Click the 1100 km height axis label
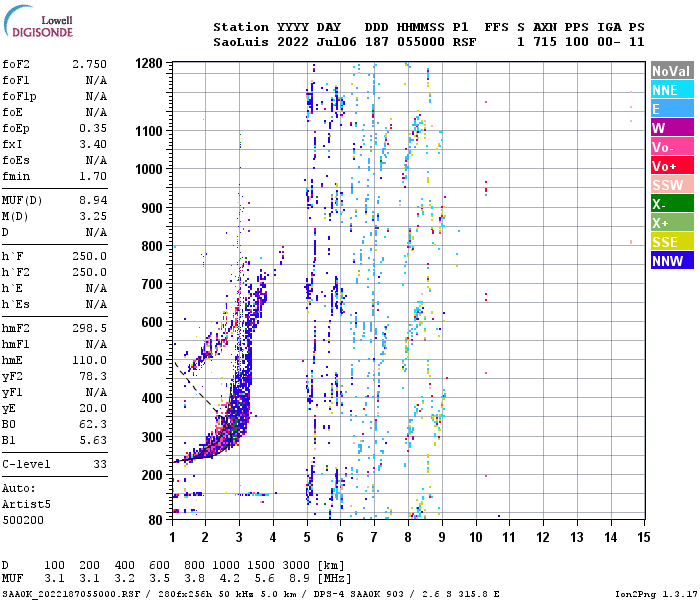The height and width of the screenshot is (600, 700). coord(149,131)
